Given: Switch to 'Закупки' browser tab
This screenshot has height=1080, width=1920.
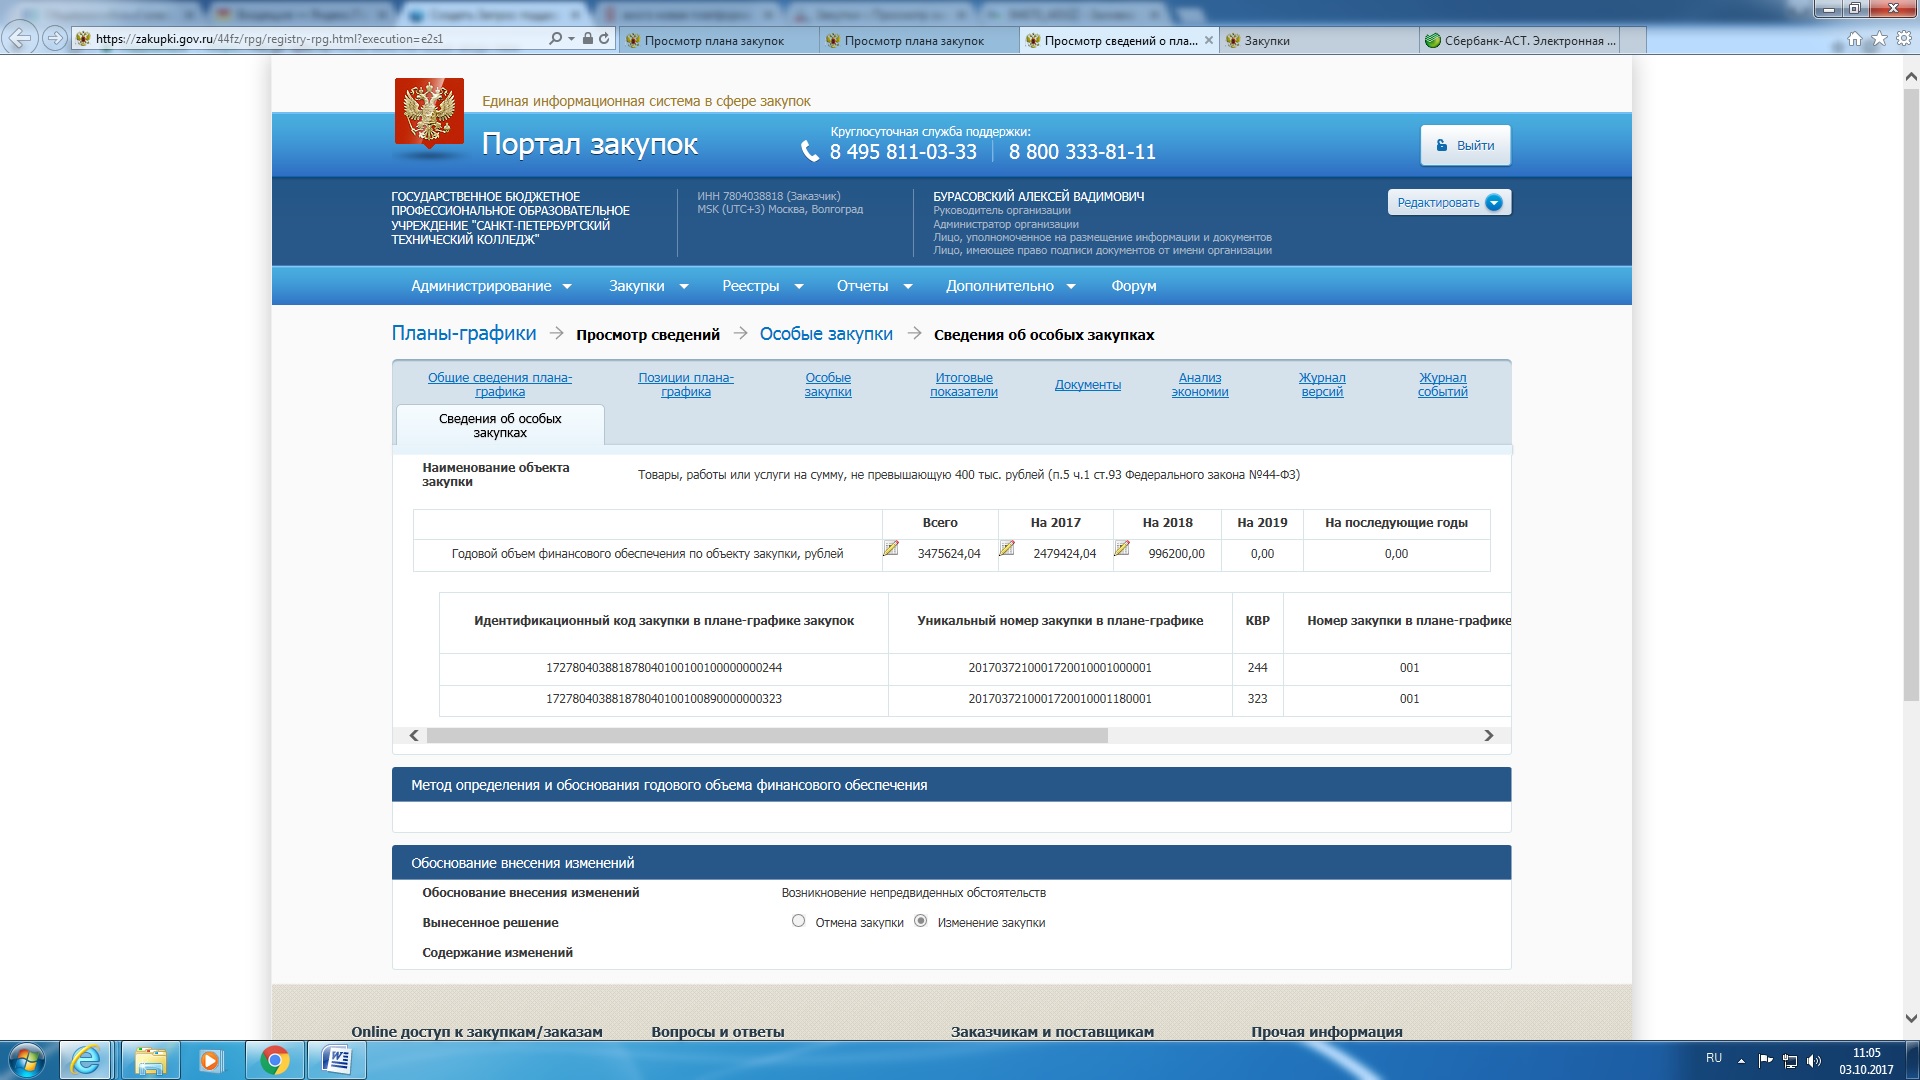Looking at the screenshot, I should [1318, 41].
